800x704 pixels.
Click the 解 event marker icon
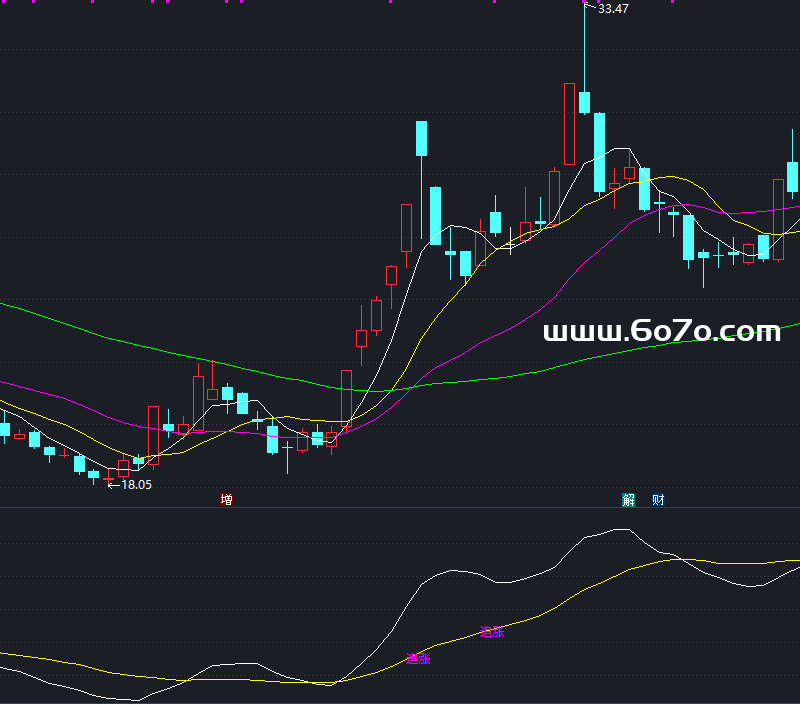[628, 499]
